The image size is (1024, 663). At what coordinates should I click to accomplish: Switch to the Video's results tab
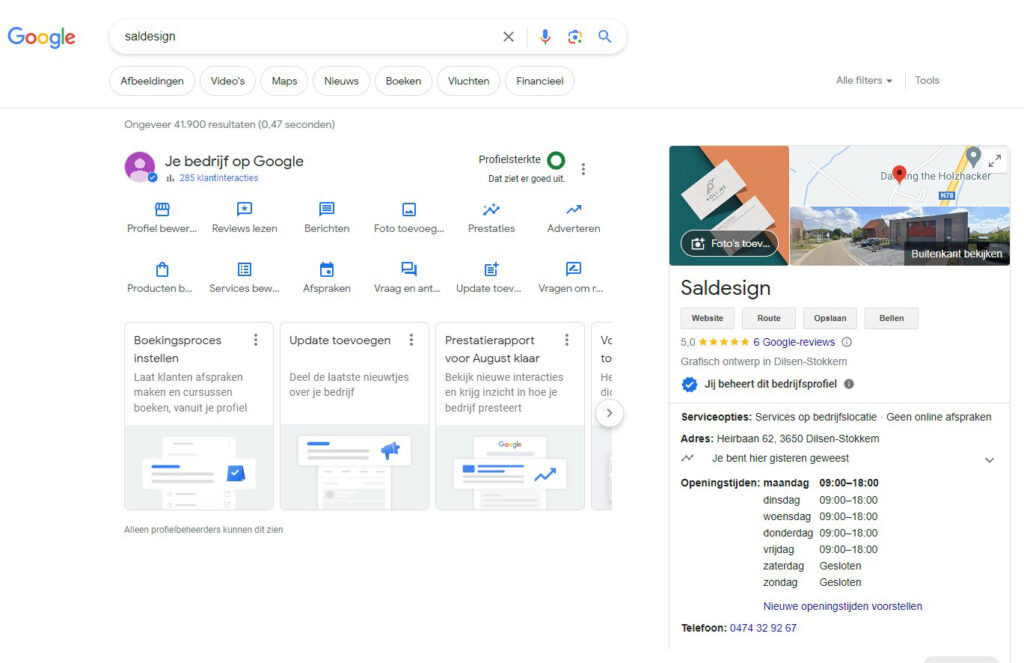(227, 81)
